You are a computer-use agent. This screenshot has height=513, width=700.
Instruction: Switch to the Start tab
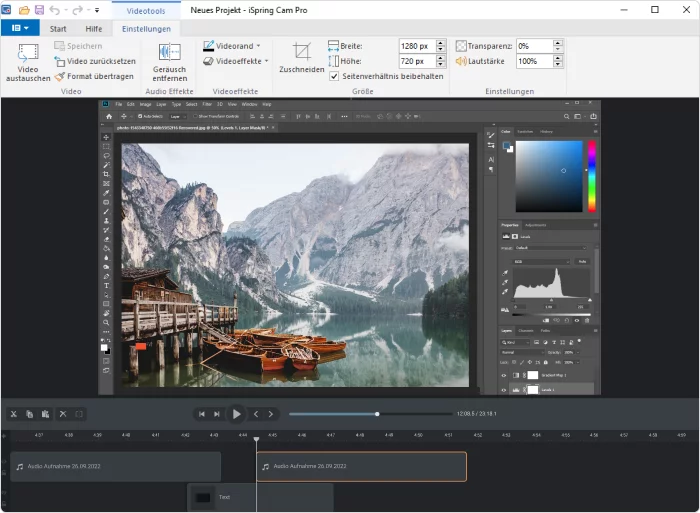58,29
